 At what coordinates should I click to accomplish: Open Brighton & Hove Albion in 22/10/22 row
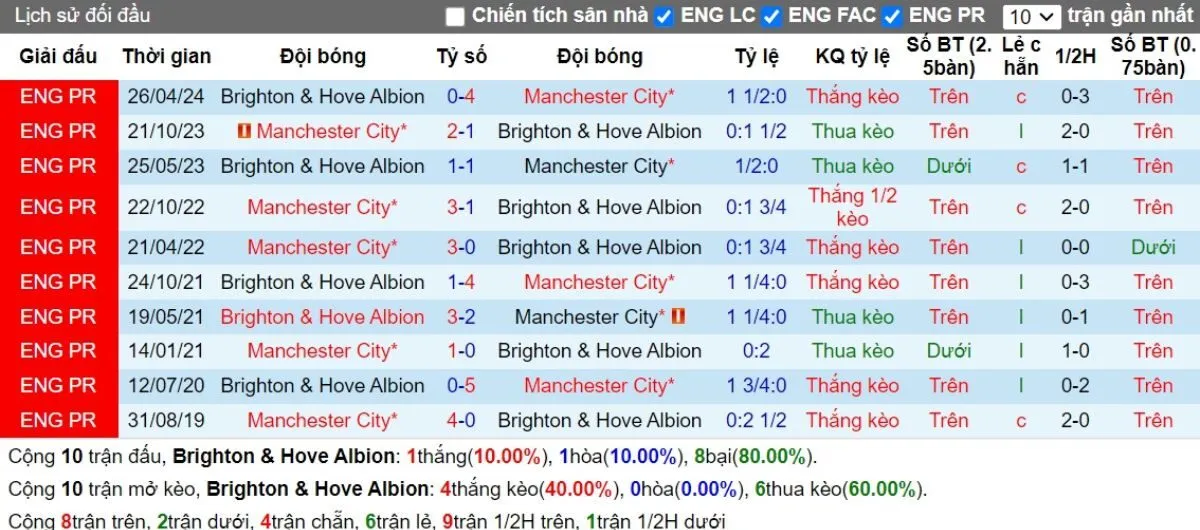[x=599, y=207]
